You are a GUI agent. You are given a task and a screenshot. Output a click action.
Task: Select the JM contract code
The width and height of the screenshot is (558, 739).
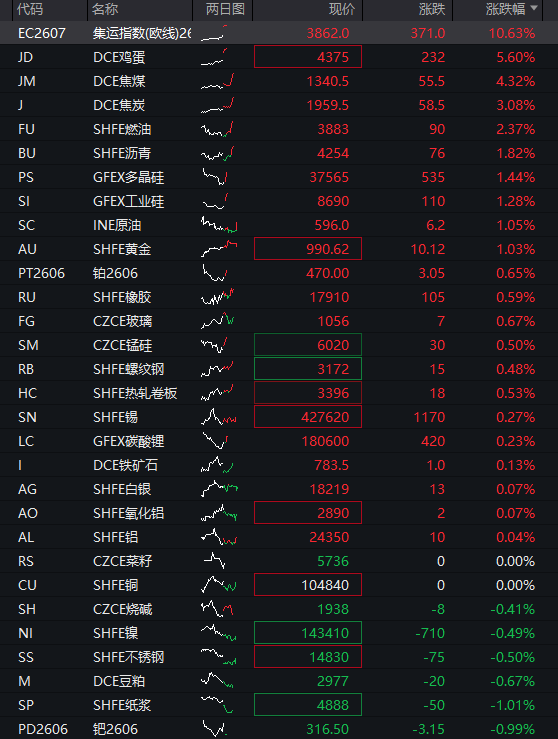[x=27, y=81]
